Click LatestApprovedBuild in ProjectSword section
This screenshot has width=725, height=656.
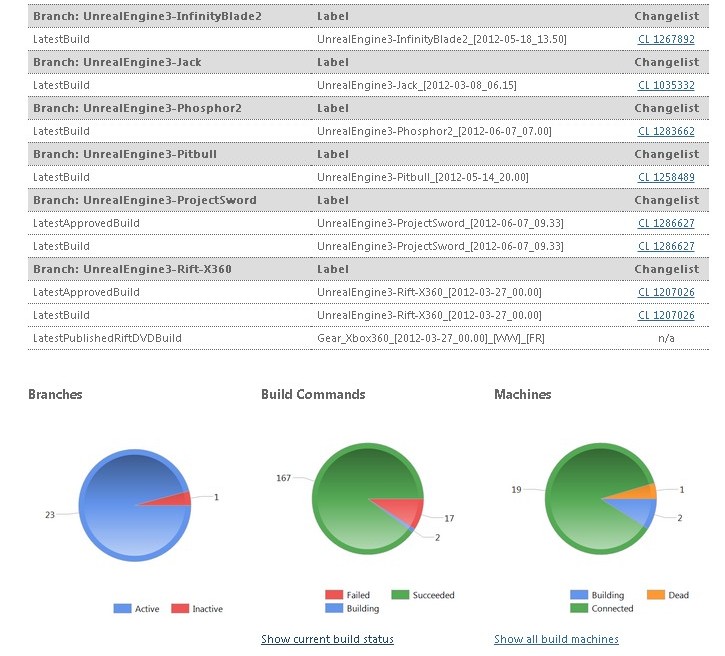(x=86, y=223)
